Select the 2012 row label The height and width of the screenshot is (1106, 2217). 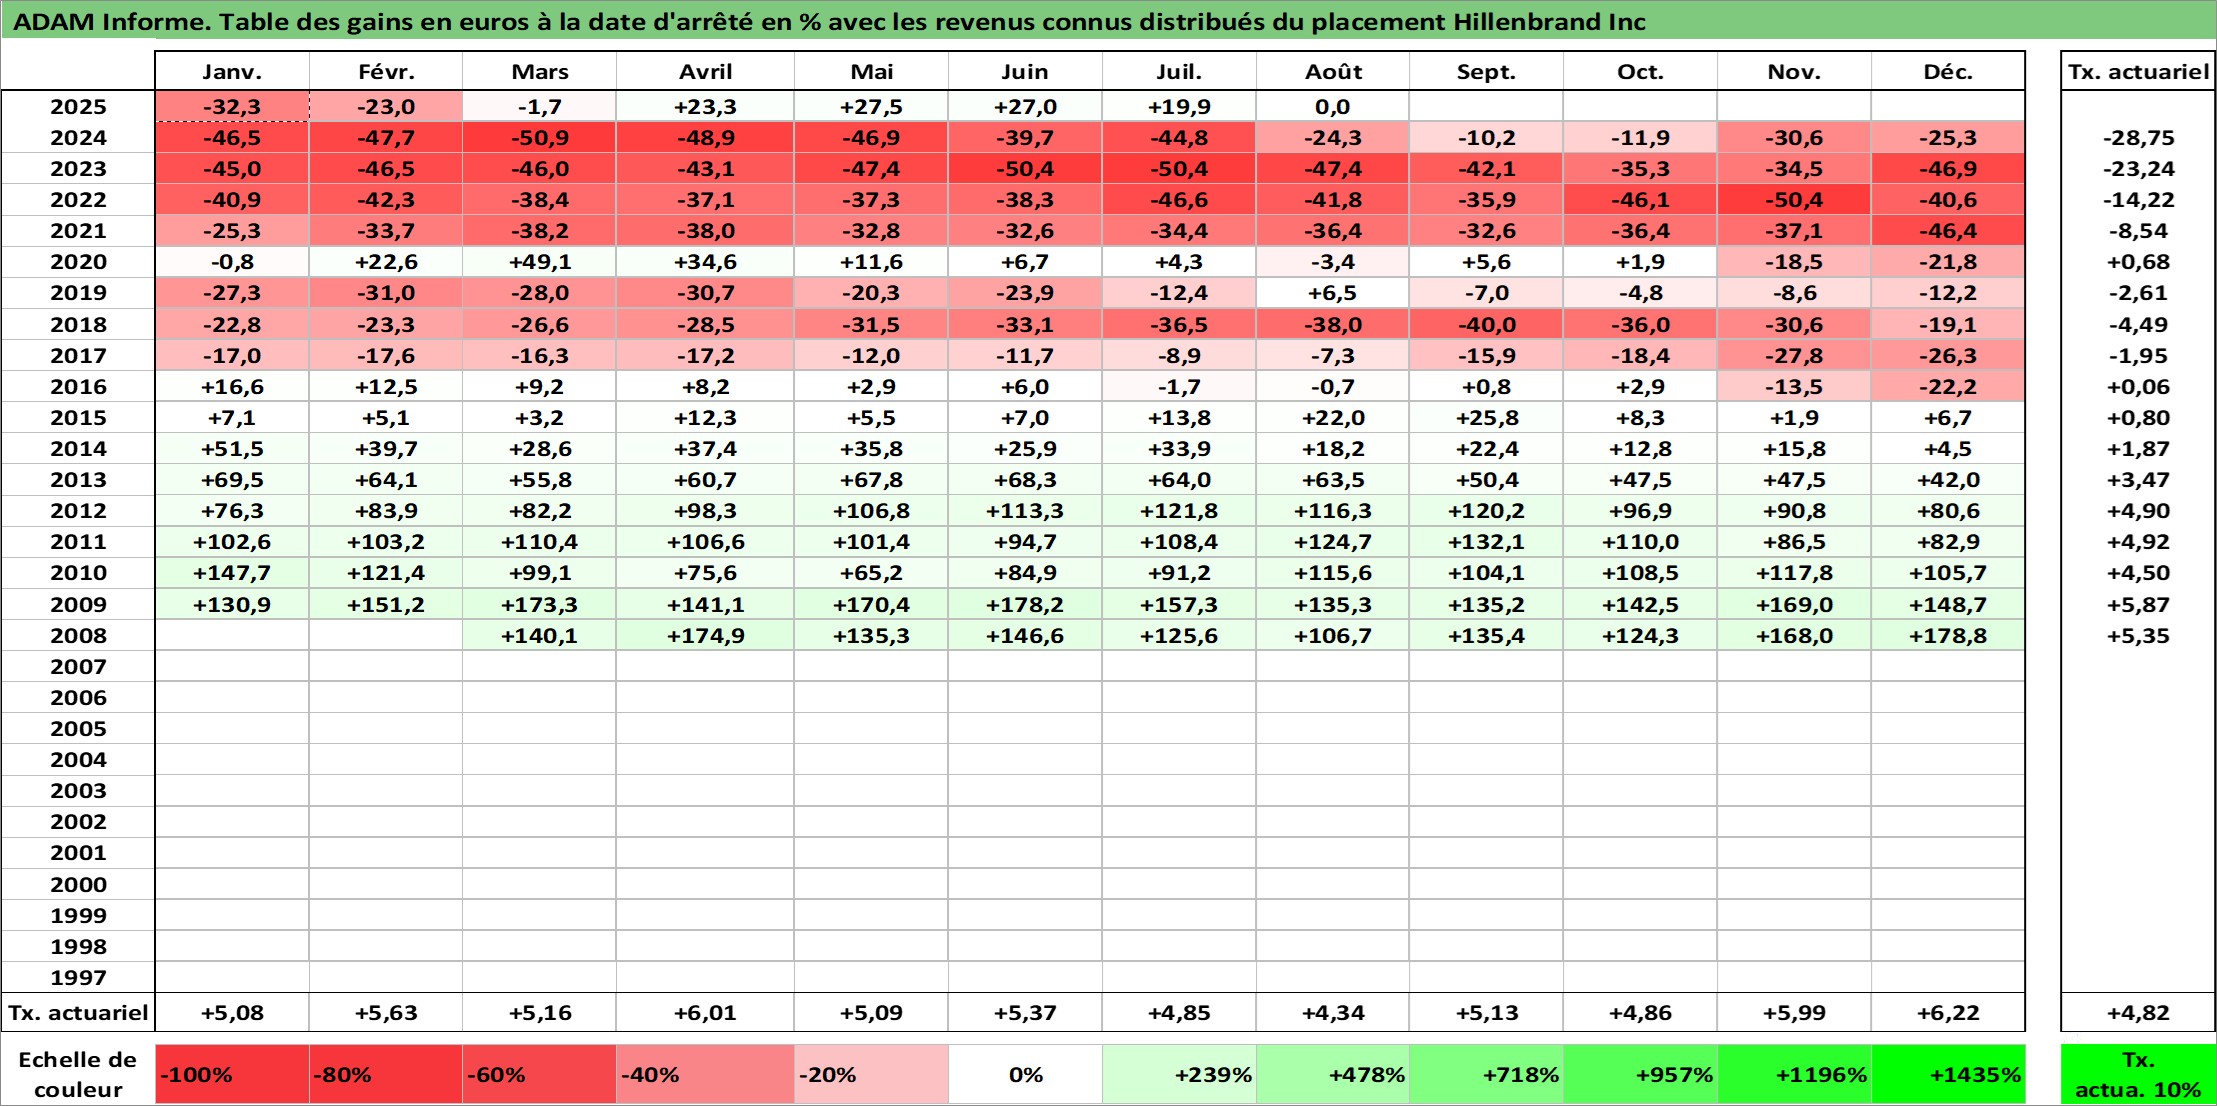point(78,511)
